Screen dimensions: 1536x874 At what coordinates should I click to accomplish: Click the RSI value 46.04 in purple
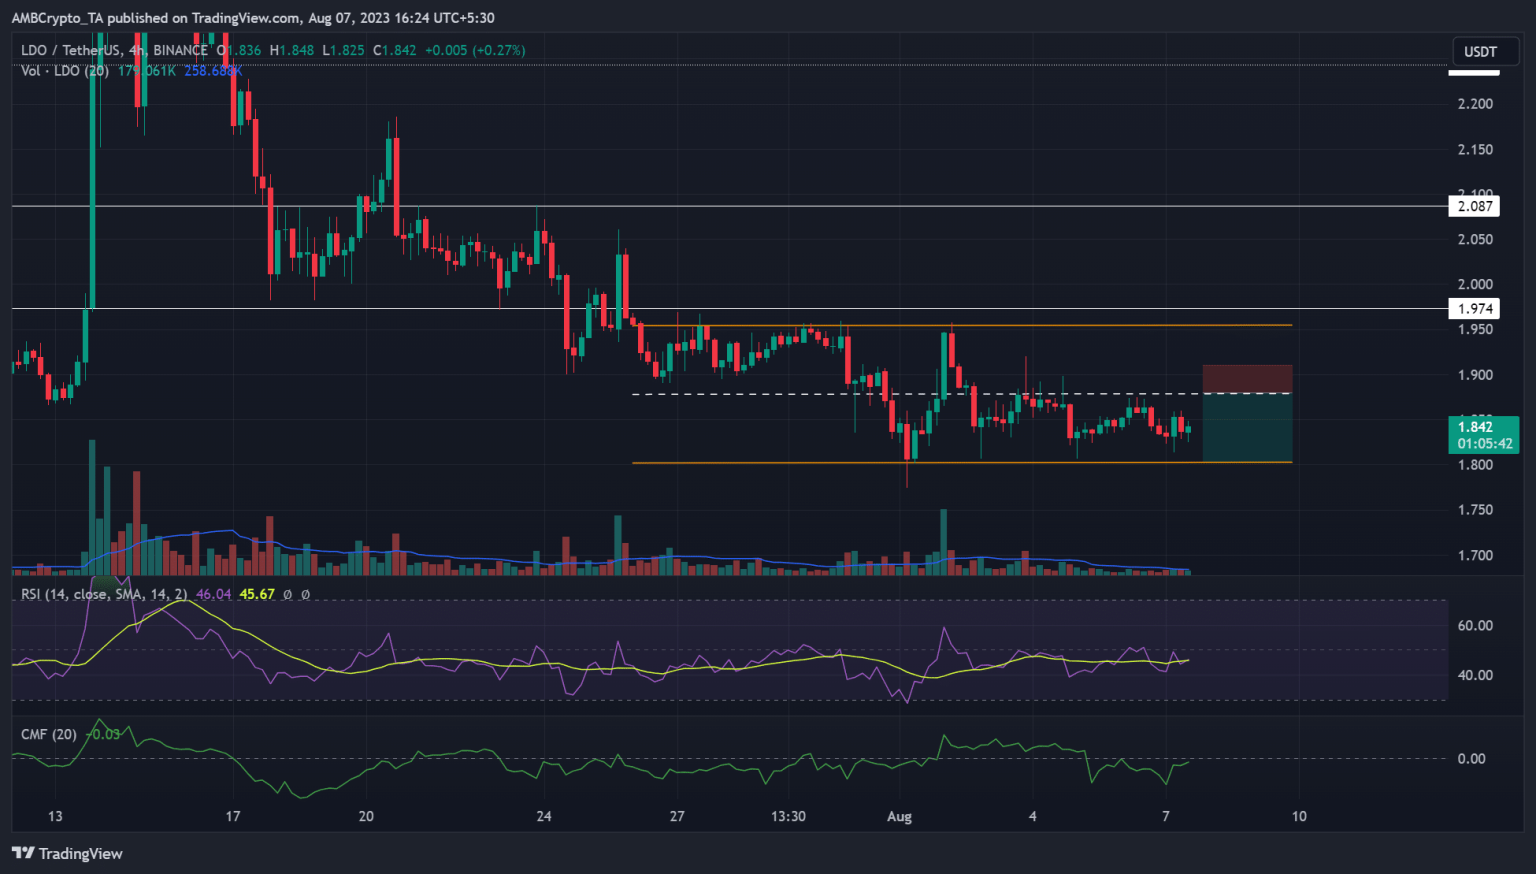[x=213, y=594]
